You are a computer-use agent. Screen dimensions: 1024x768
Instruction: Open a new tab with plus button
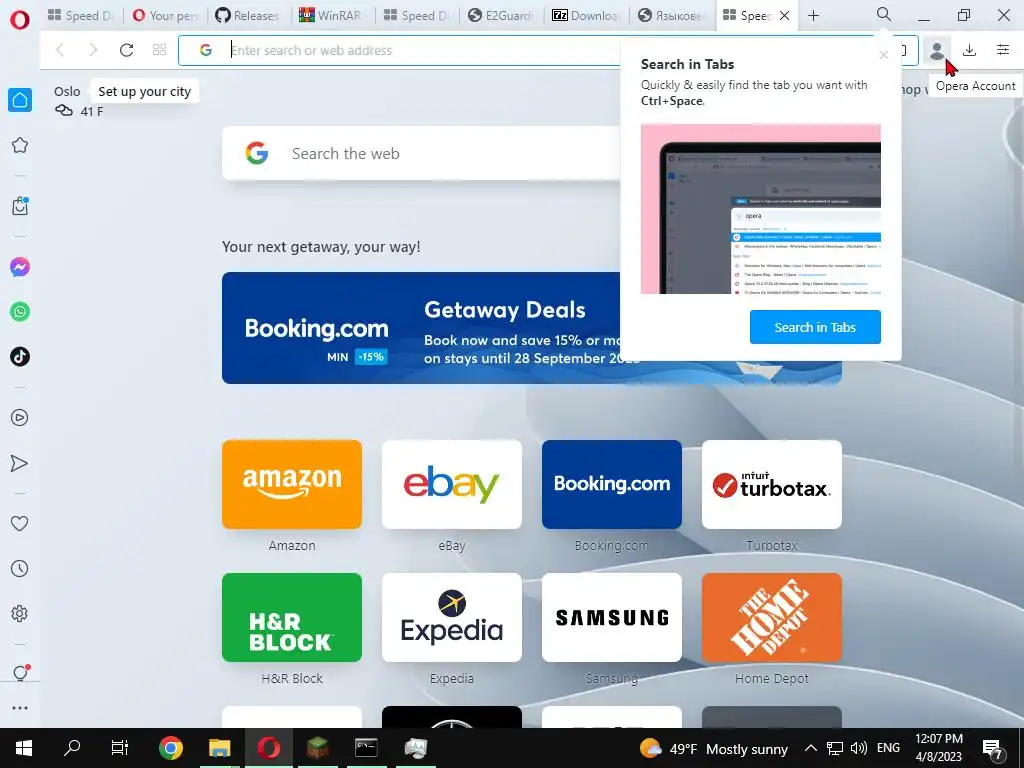click(x=813, y=16)
